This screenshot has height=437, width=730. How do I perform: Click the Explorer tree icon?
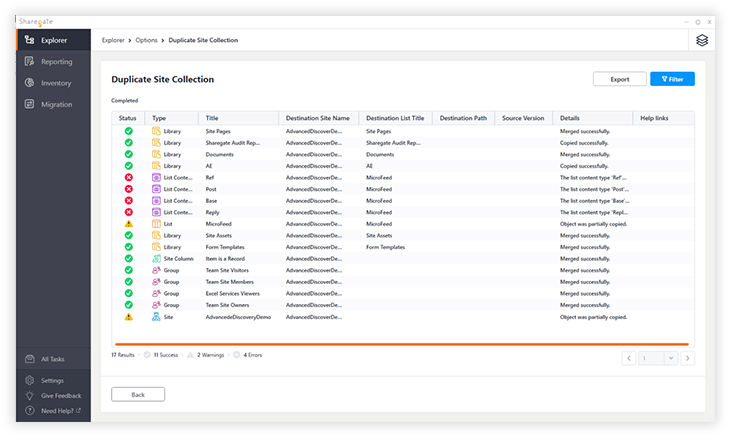pos(29,40)
